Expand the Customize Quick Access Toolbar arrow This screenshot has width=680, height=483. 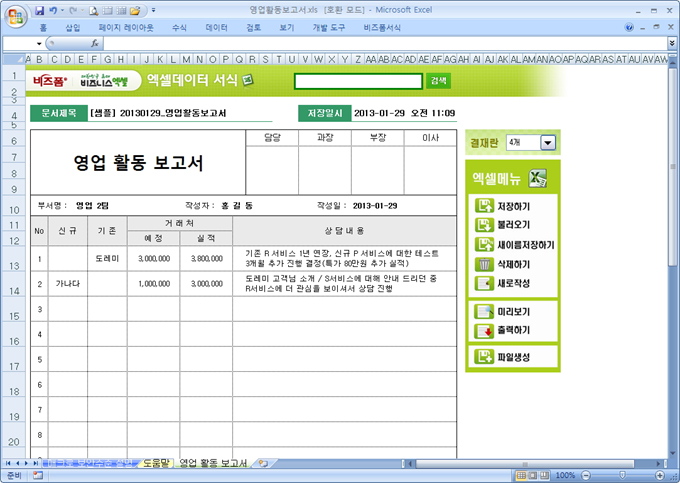pos(154,10)
